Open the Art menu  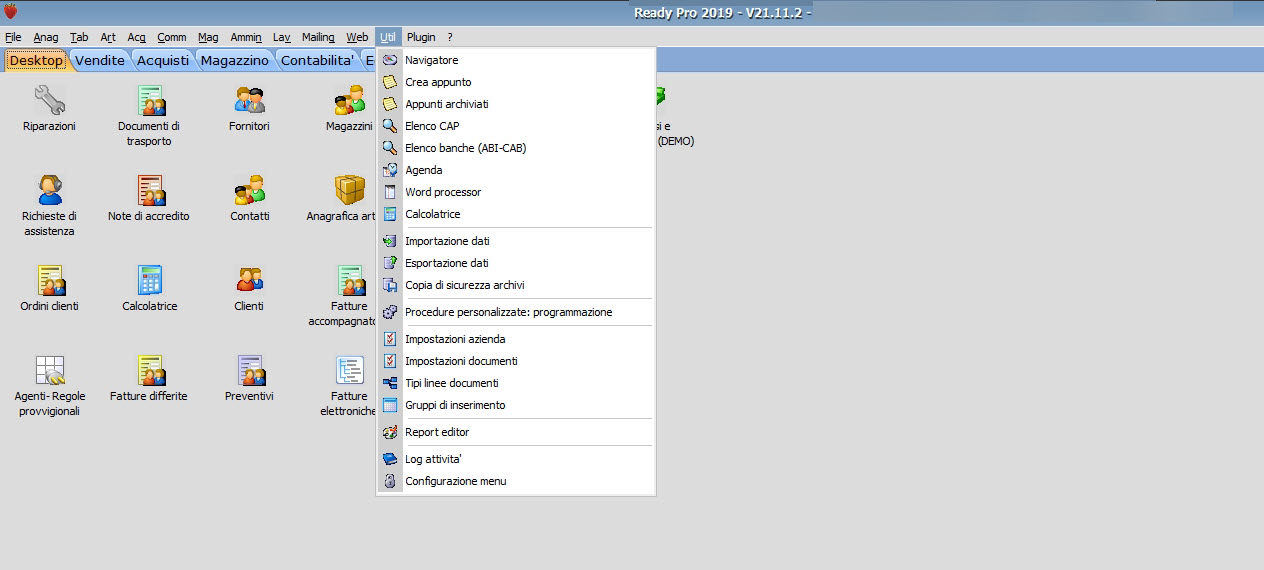108,37
